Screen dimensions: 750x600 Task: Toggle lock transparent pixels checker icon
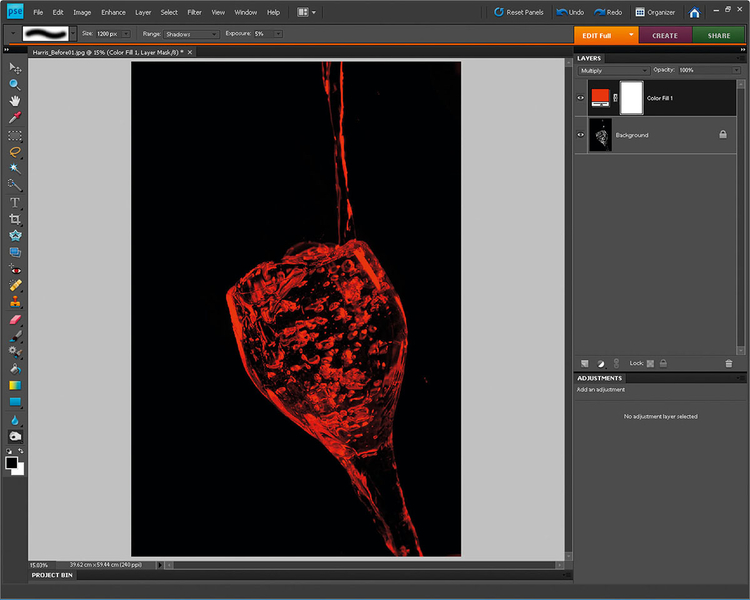[x=650, y=364]
